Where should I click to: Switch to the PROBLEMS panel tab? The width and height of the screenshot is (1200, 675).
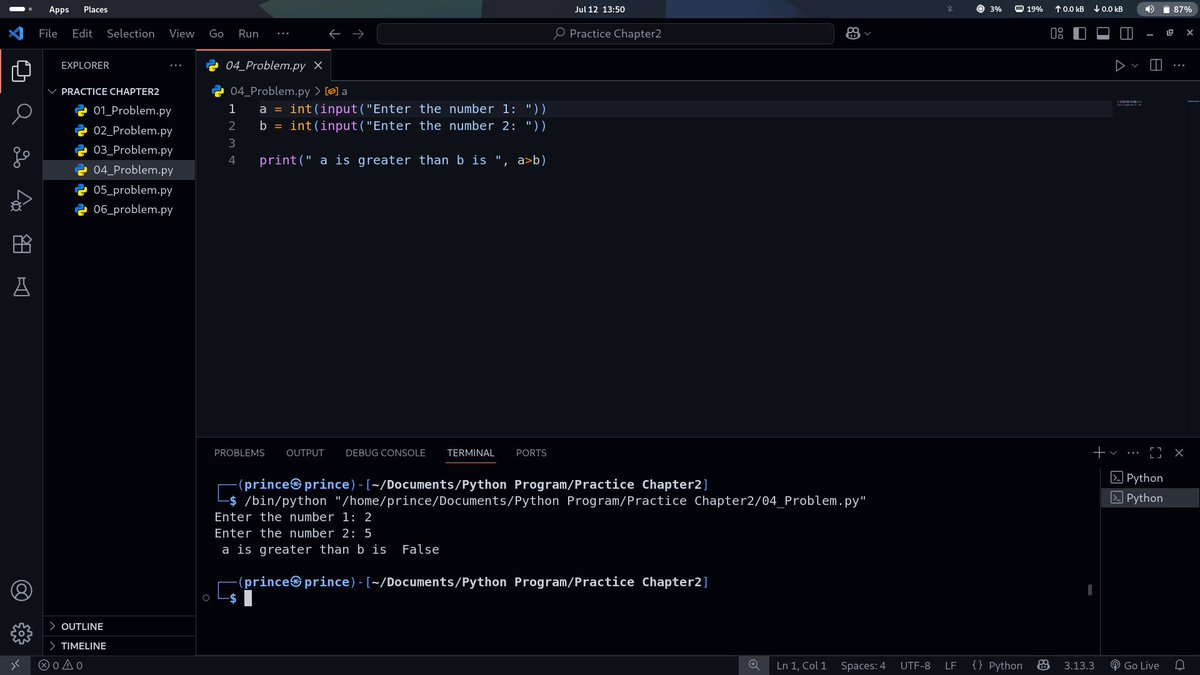click(x=239, y=453)
